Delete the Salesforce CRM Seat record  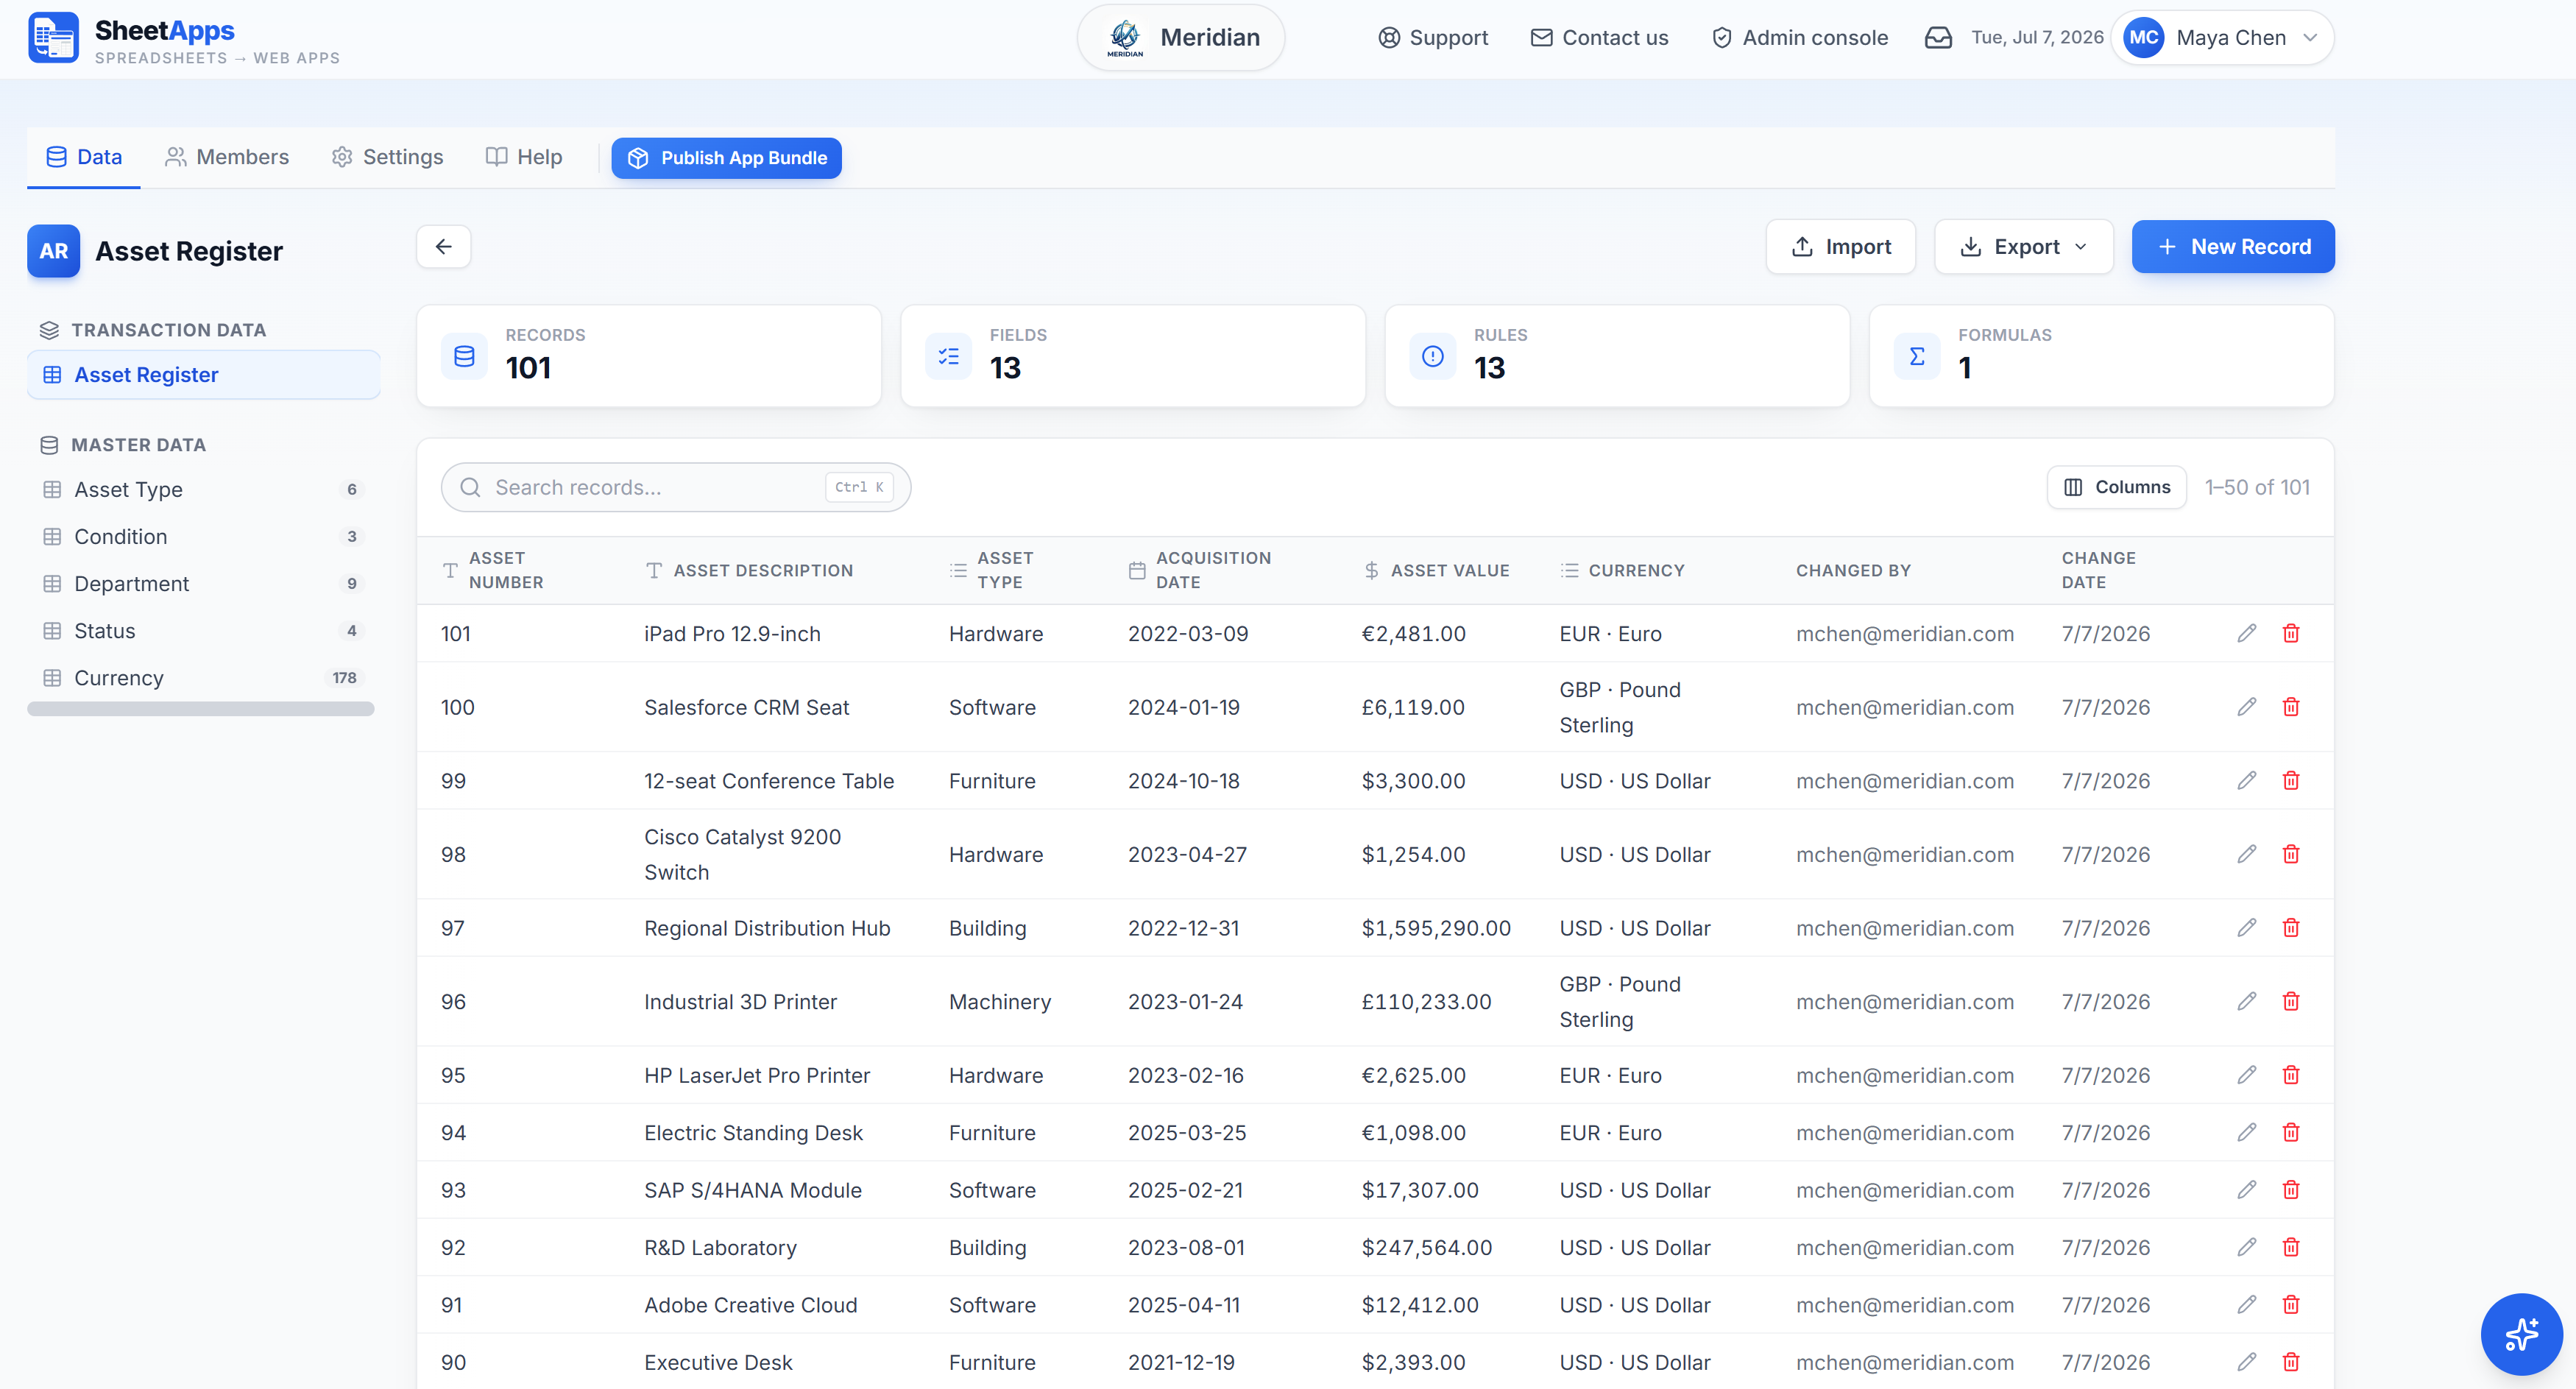tap(2291, 707)
